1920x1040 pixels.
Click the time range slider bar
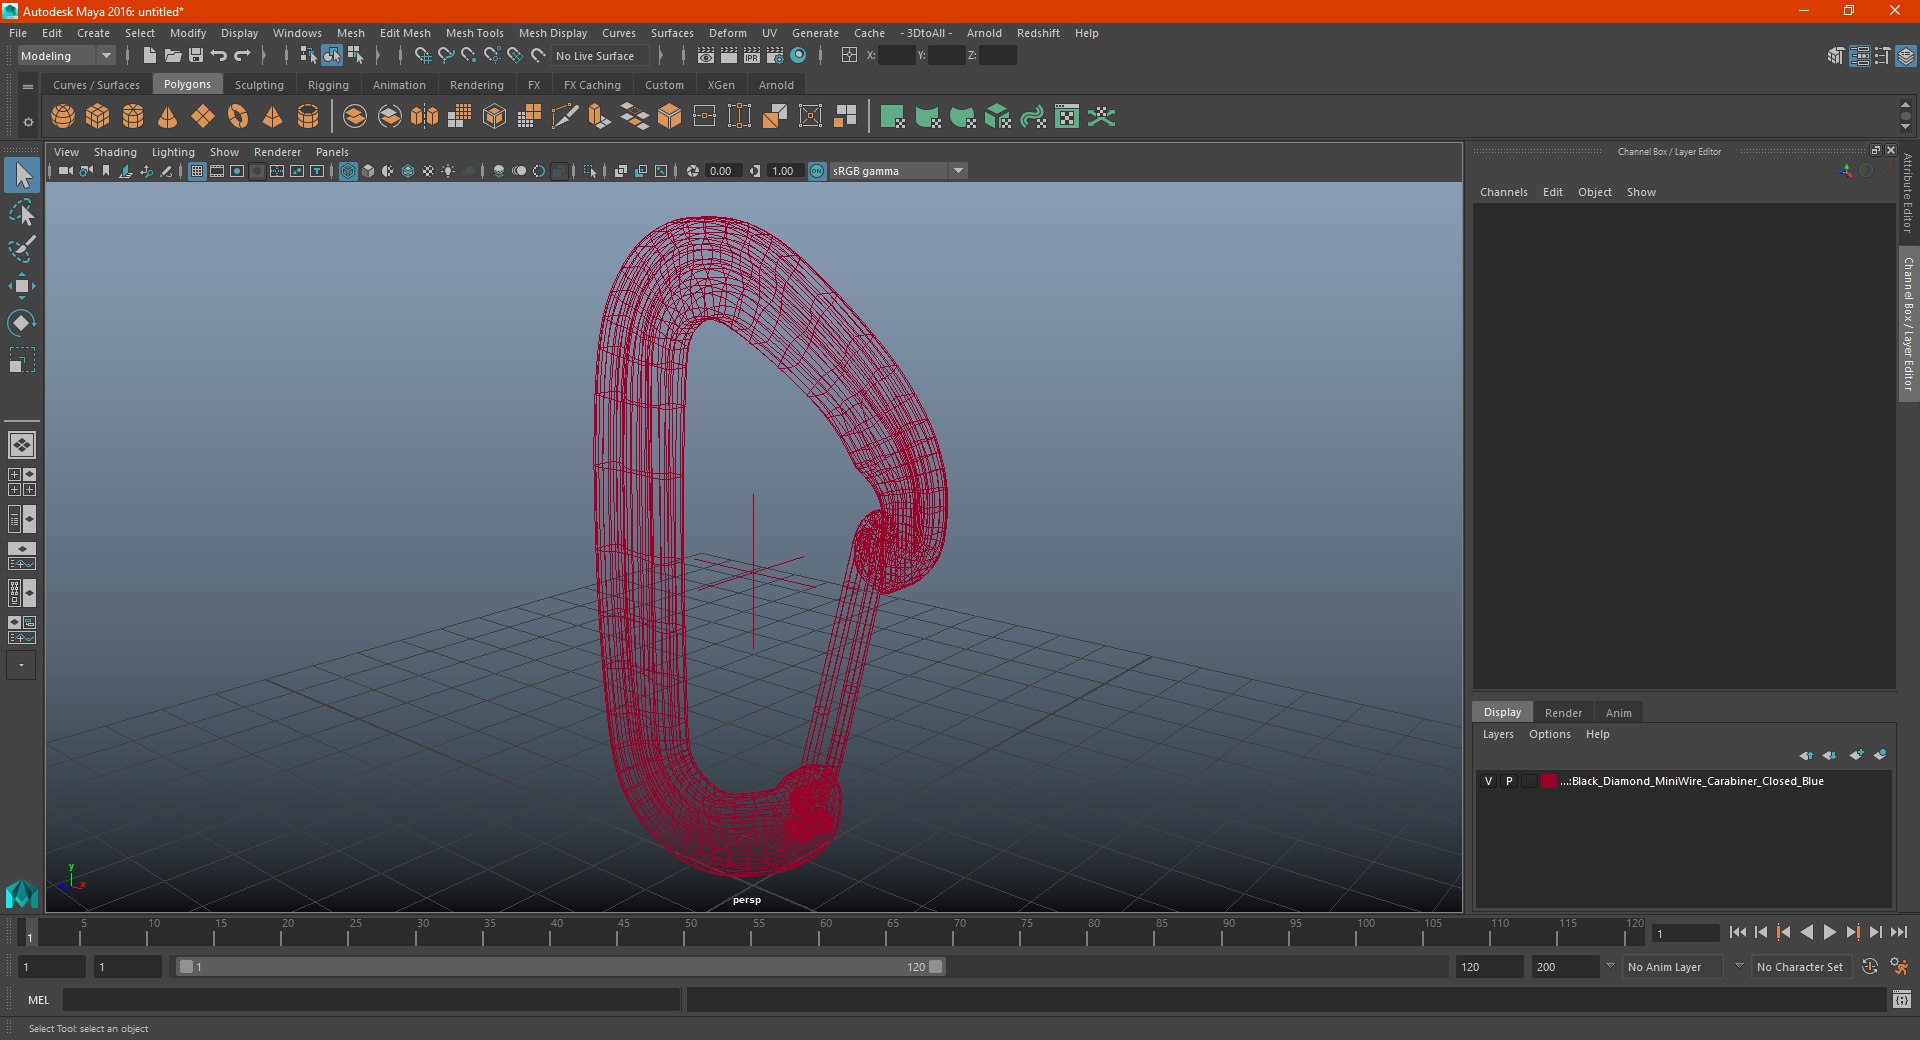point(560,967)
